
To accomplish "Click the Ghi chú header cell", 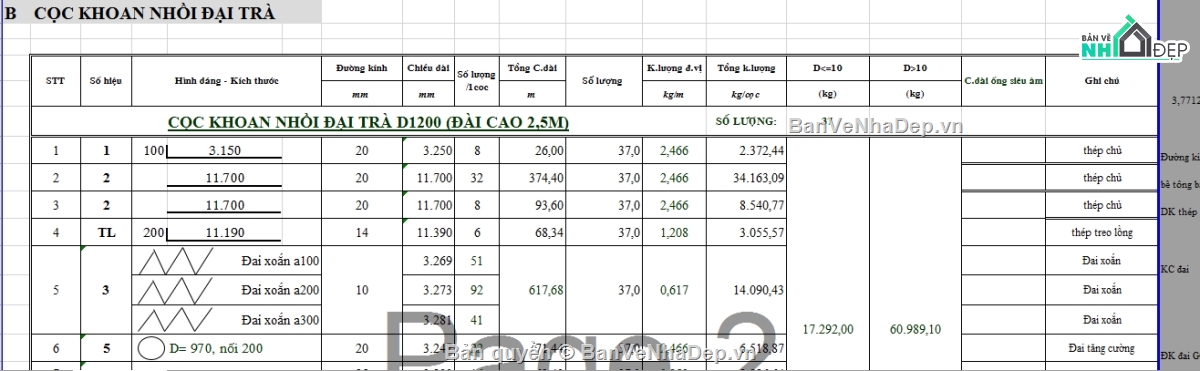I will pyautogui.click(x=1102, y=79).
